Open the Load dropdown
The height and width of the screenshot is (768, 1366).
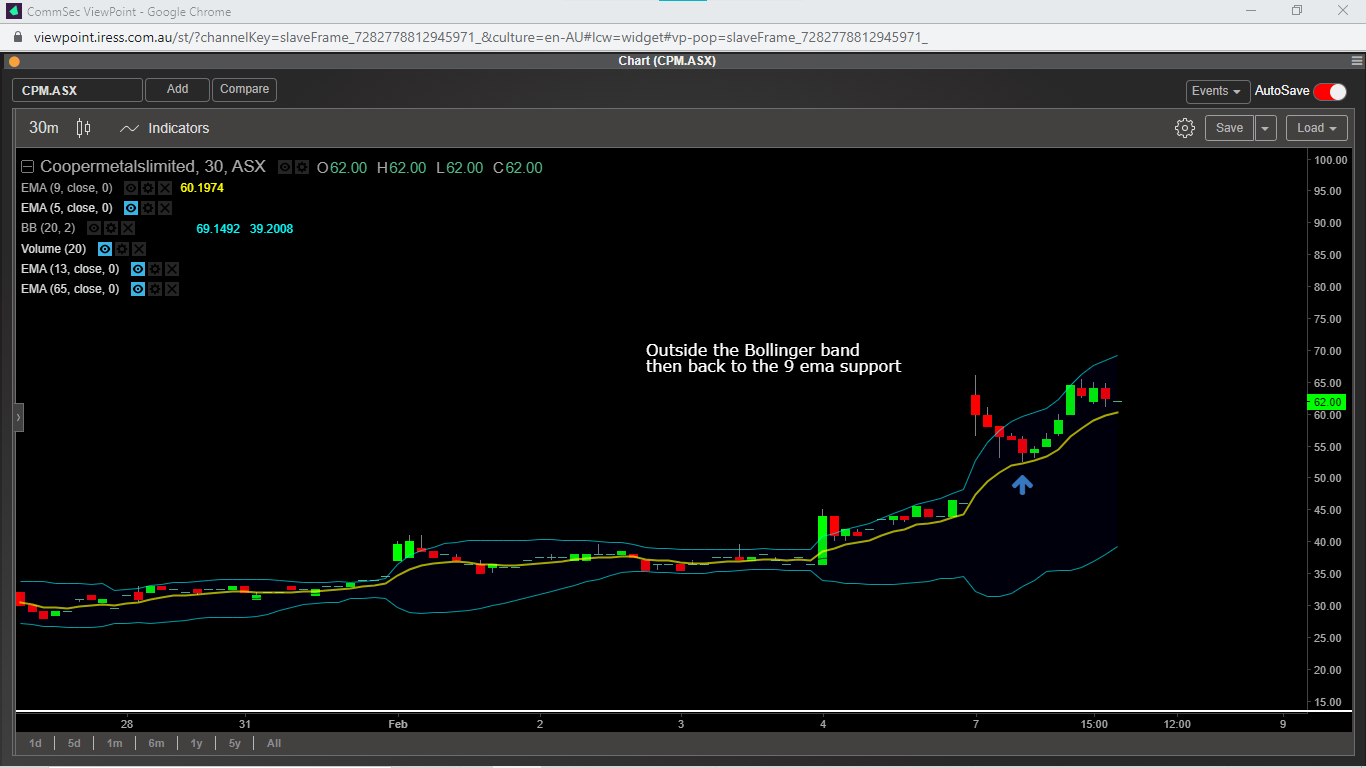(x=1316, y=128)
